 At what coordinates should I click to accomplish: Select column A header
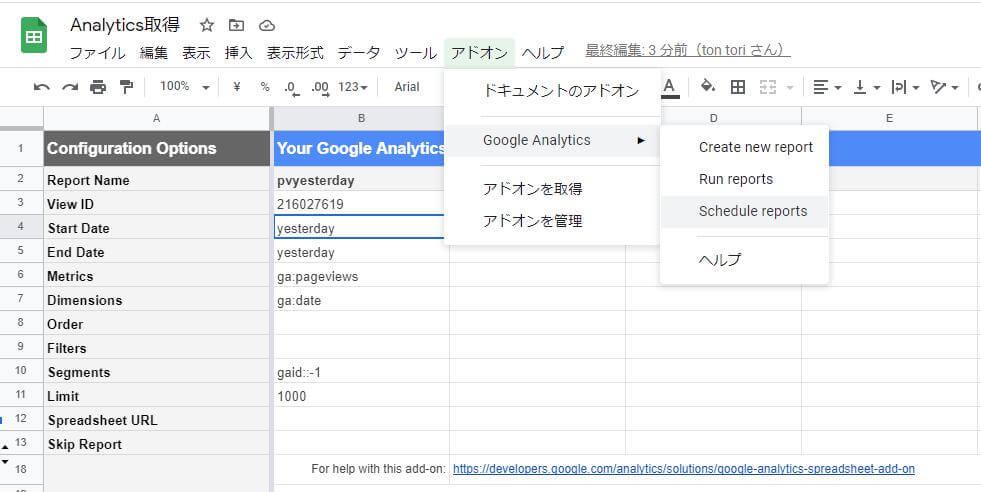point(156,118)
